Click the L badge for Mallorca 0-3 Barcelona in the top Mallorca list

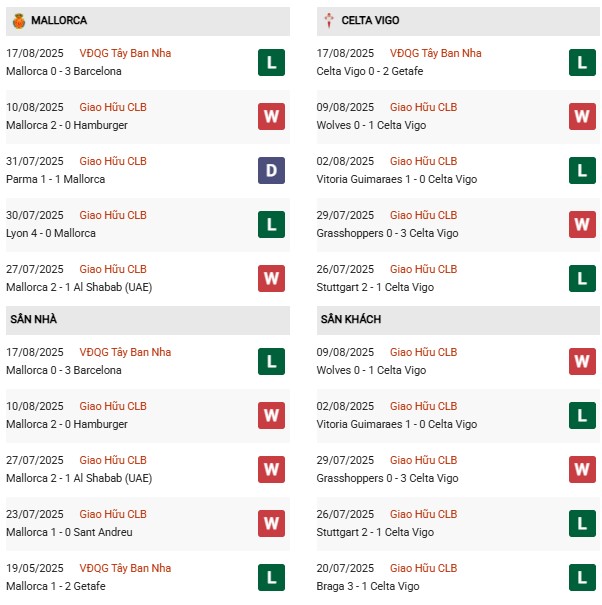271,63
